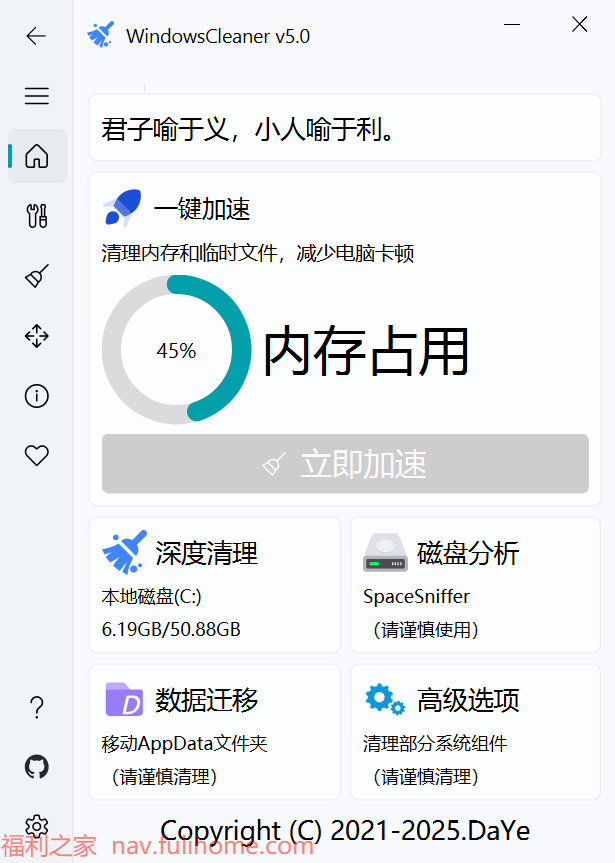Open settings via the gear icon
615x863 pixels.
coord(37,826)
